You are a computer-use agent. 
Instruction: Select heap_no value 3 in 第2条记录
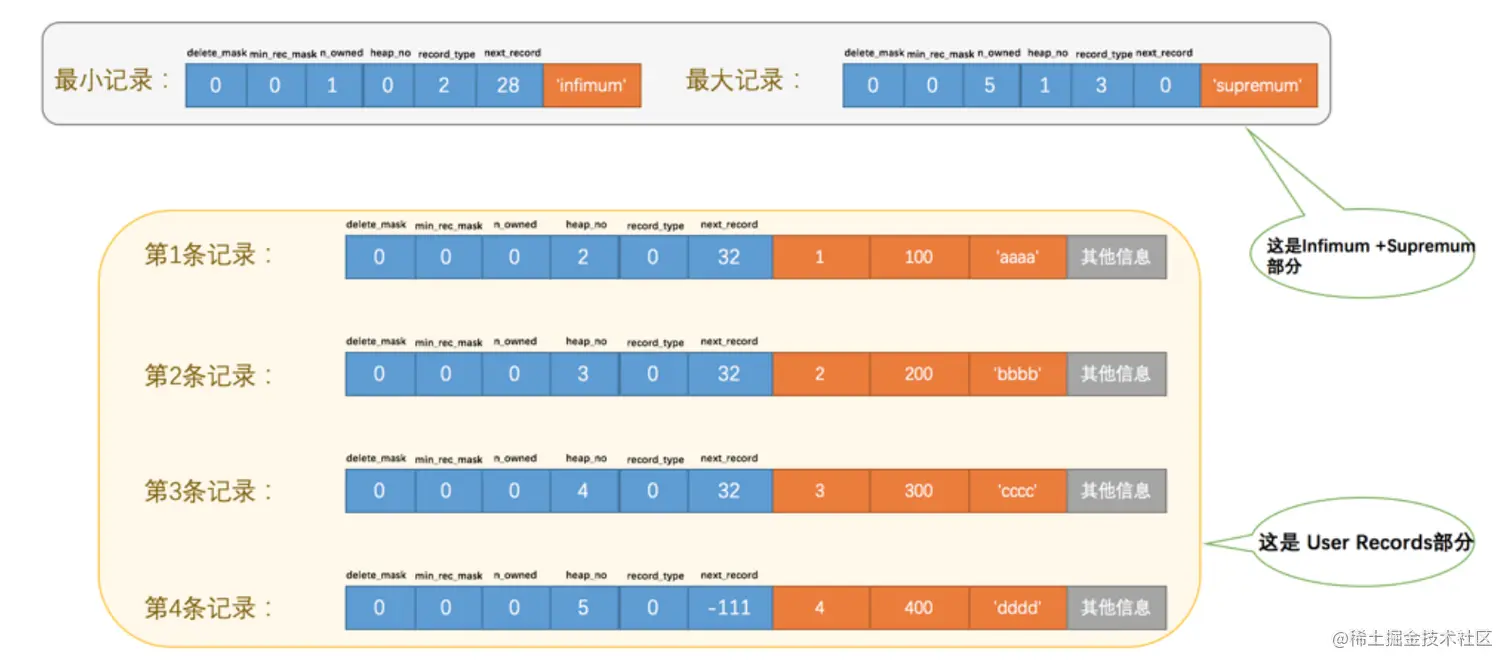point(583,374)
